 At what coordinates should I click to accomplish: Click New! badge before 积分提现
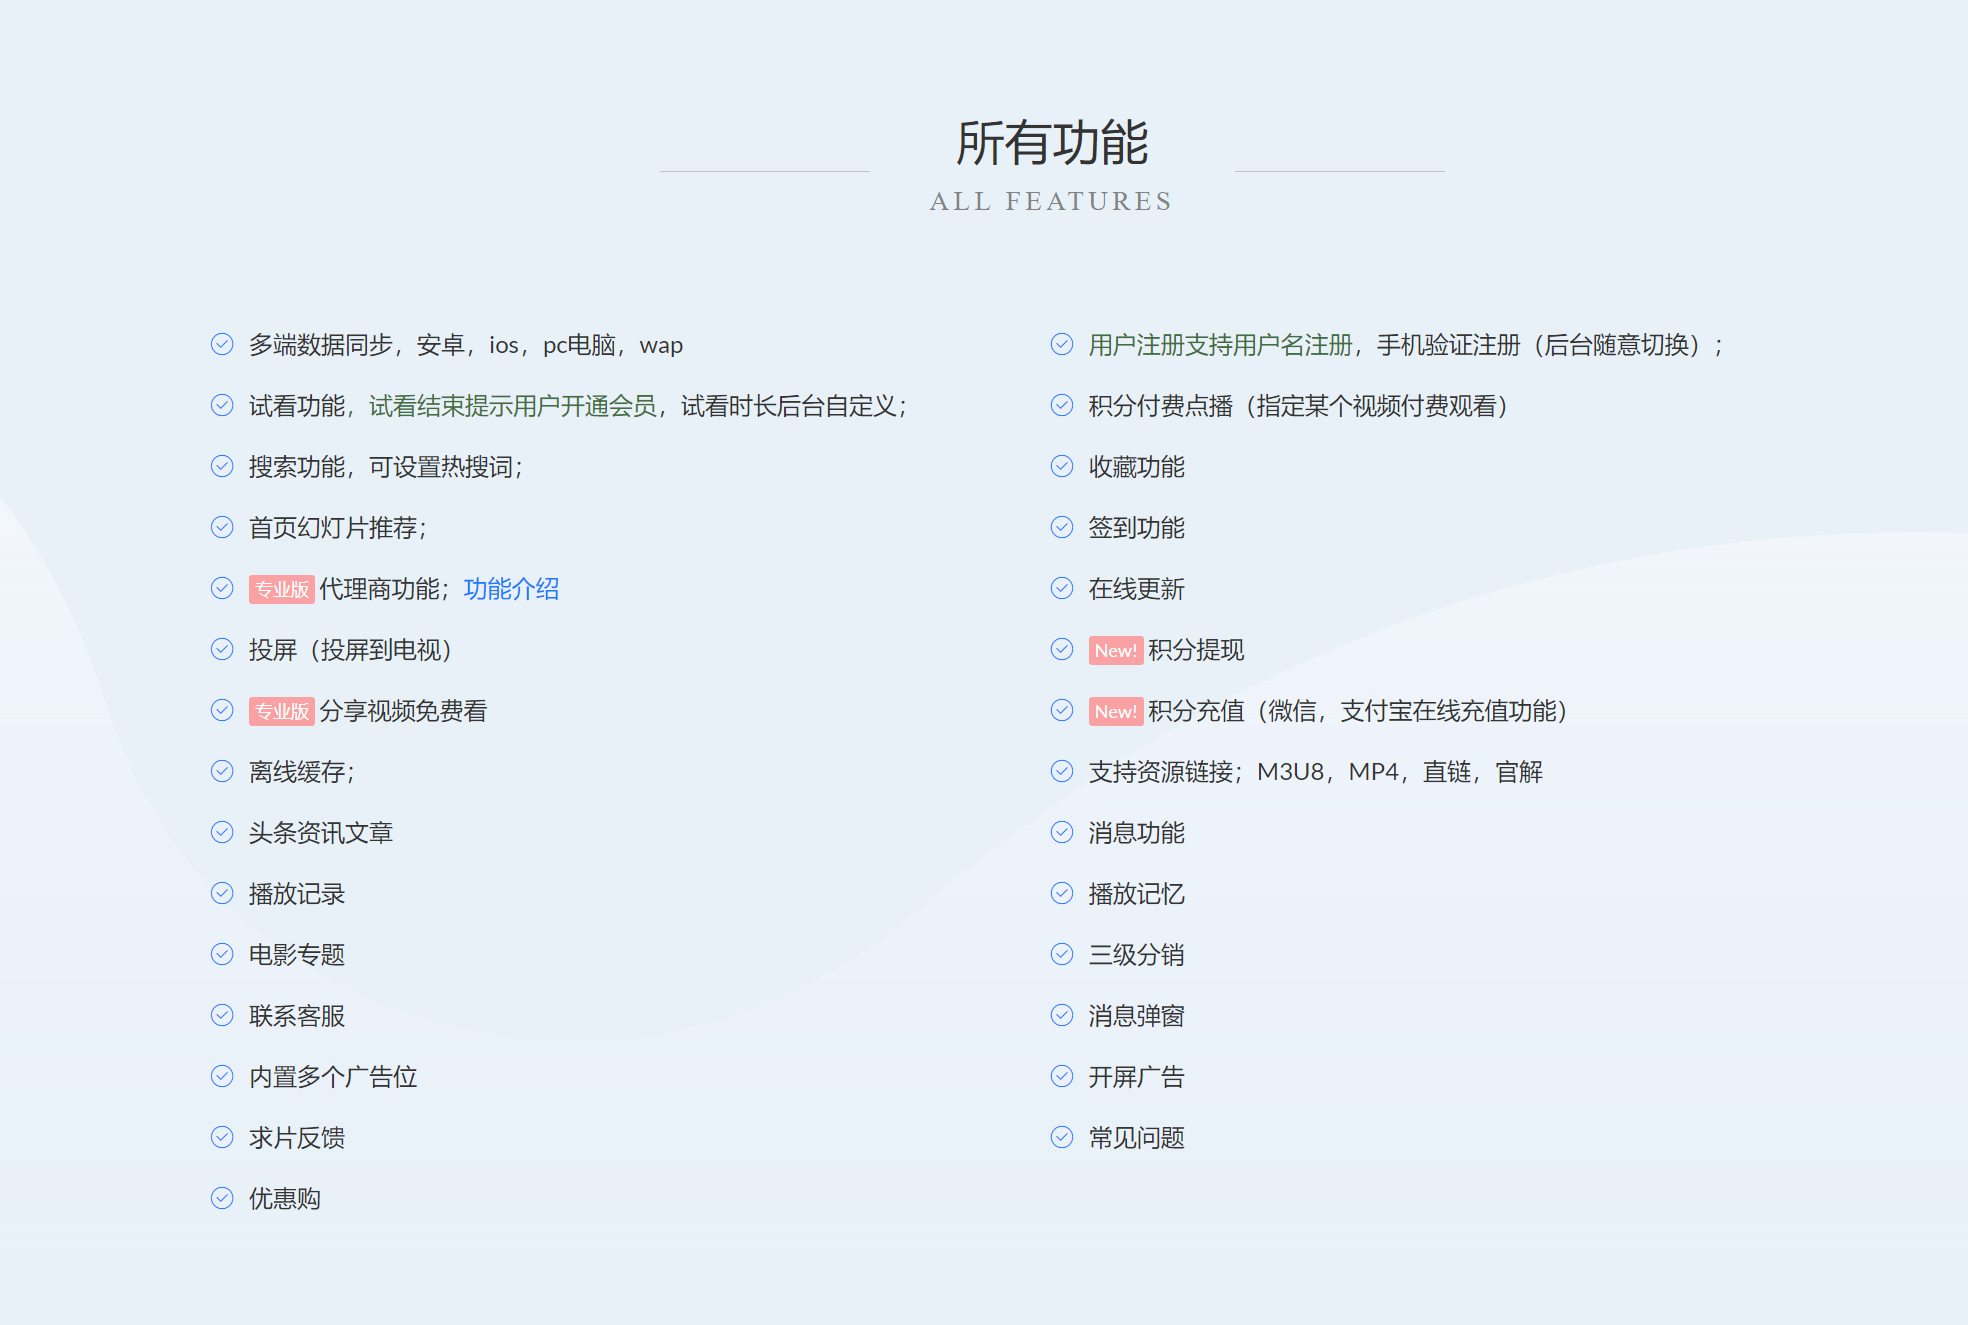pyautogui.click(x=1116, y=651)
